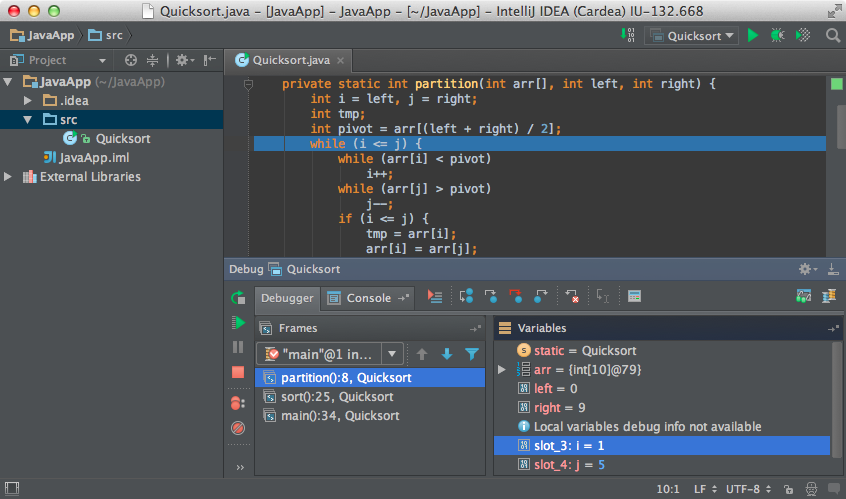
Task: Open thread selector "main"@1 dropdown
Action: click(330, 354)
